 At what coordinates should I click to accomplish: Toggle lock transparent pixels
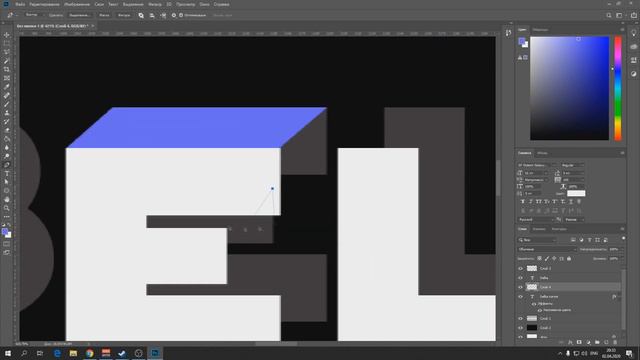point(539,259)
